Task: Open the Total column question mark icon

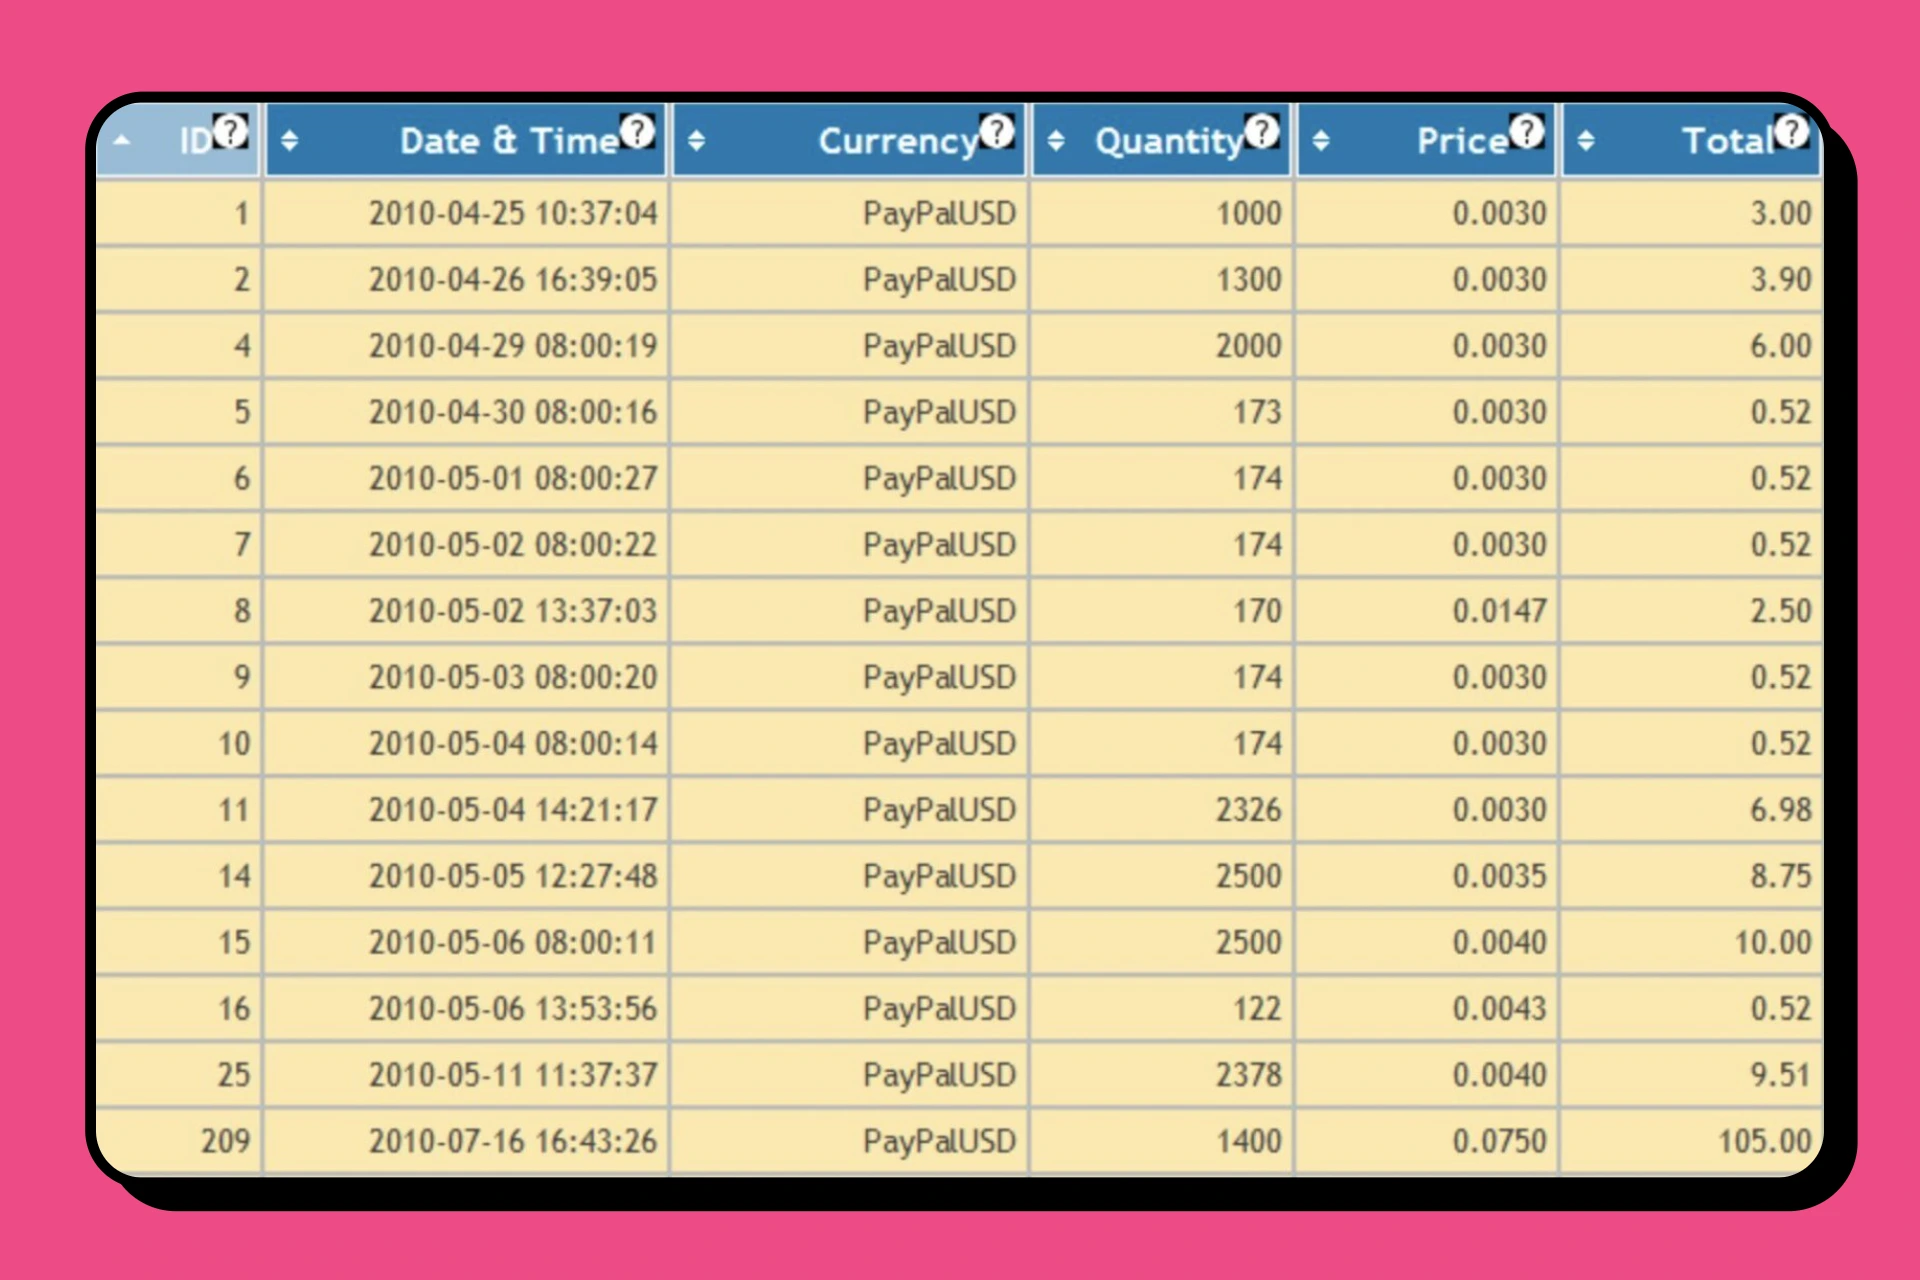Action: pyautogui.click(x=1792, y=131)
